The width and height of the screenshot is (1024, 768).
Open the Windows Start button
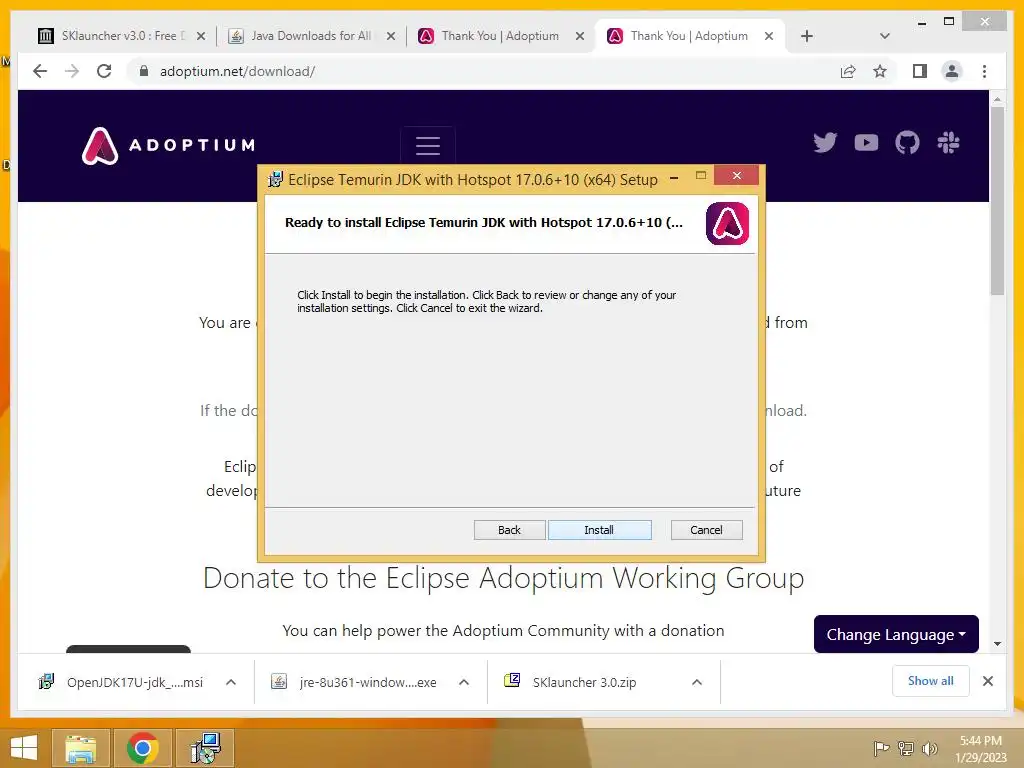click(x=24, y=748)
